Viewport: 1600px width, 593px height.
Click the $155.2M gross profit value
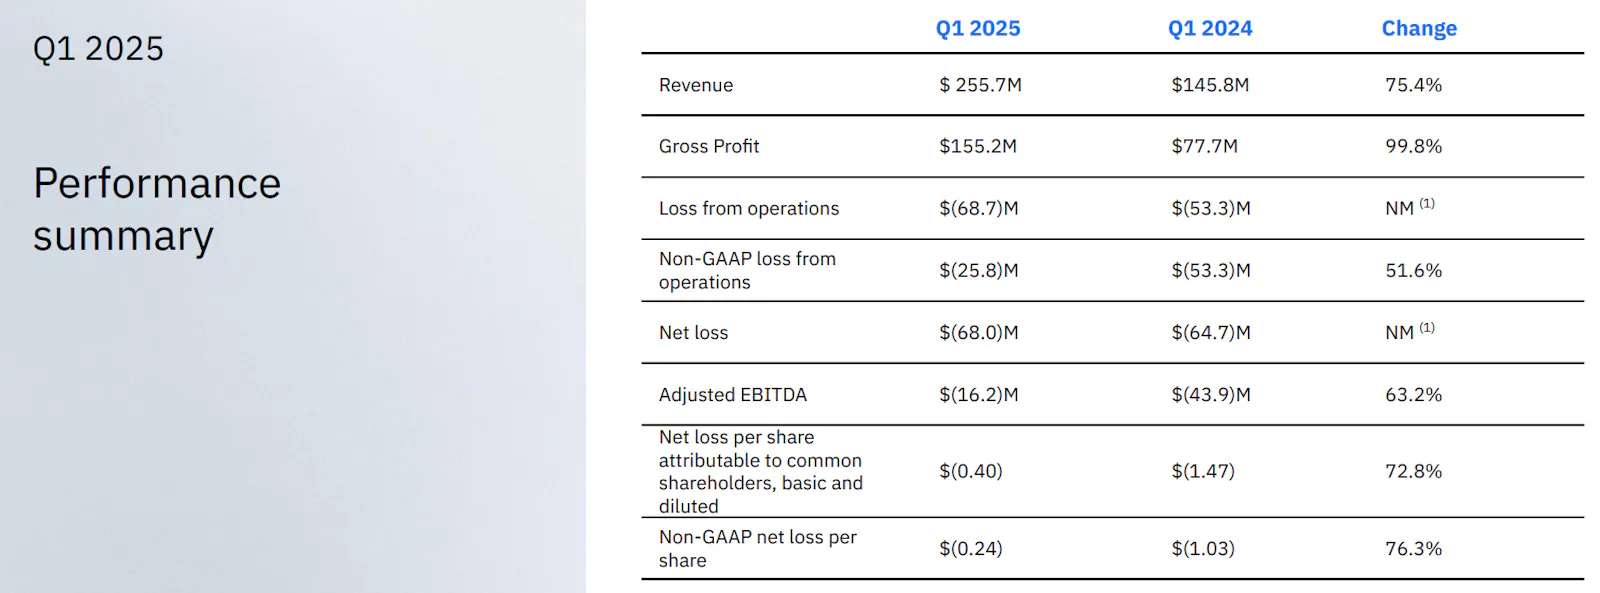pyautogui.click(x=977, y=146)
